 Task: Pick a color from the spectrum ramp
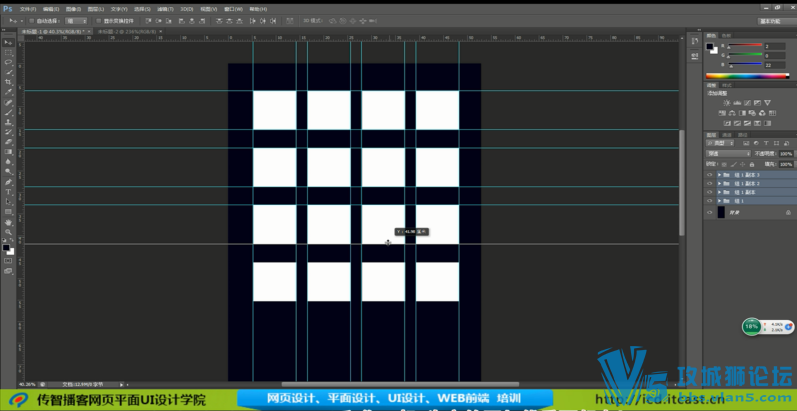[x=747, y=76]
